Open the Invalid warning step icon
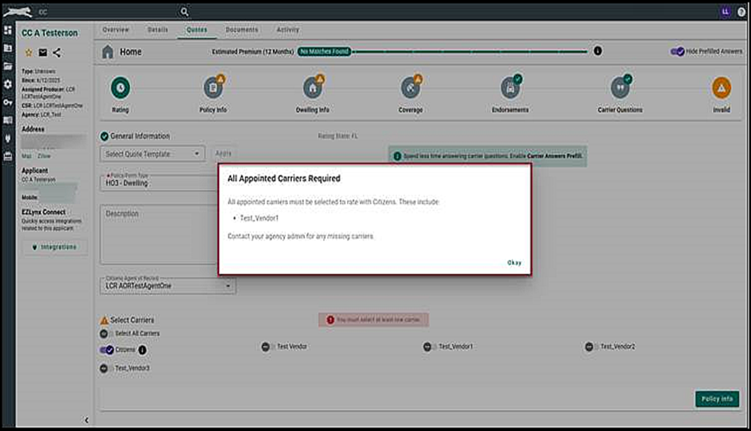Viewport: 751px width, 431px height. click(721, 88)
